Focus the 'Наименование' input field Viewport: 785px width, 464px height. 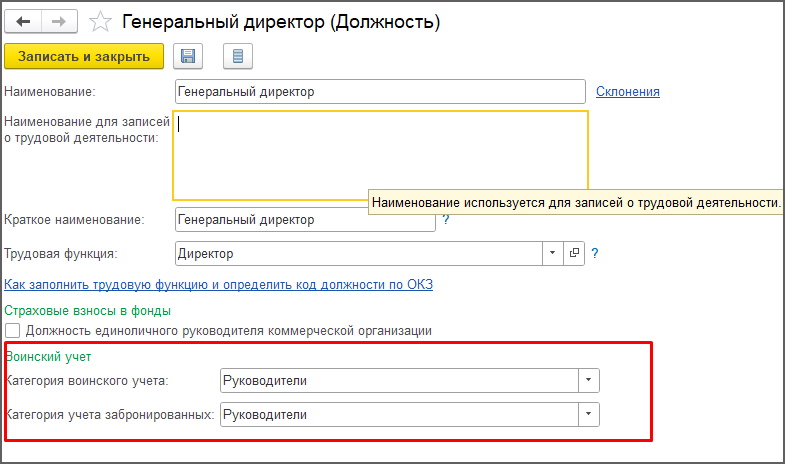pyautogui.click(x=380, y=92)
